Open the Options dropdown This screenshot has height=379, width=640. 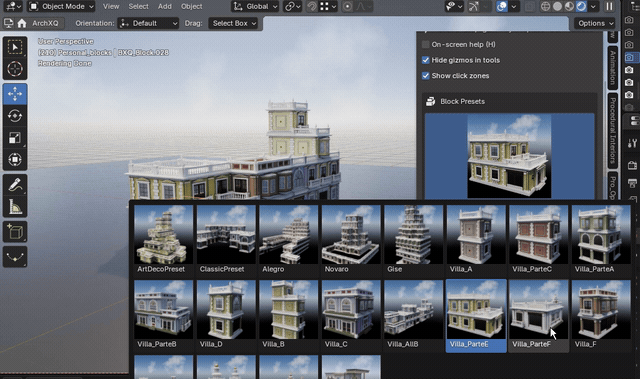[x=595, y=23]
